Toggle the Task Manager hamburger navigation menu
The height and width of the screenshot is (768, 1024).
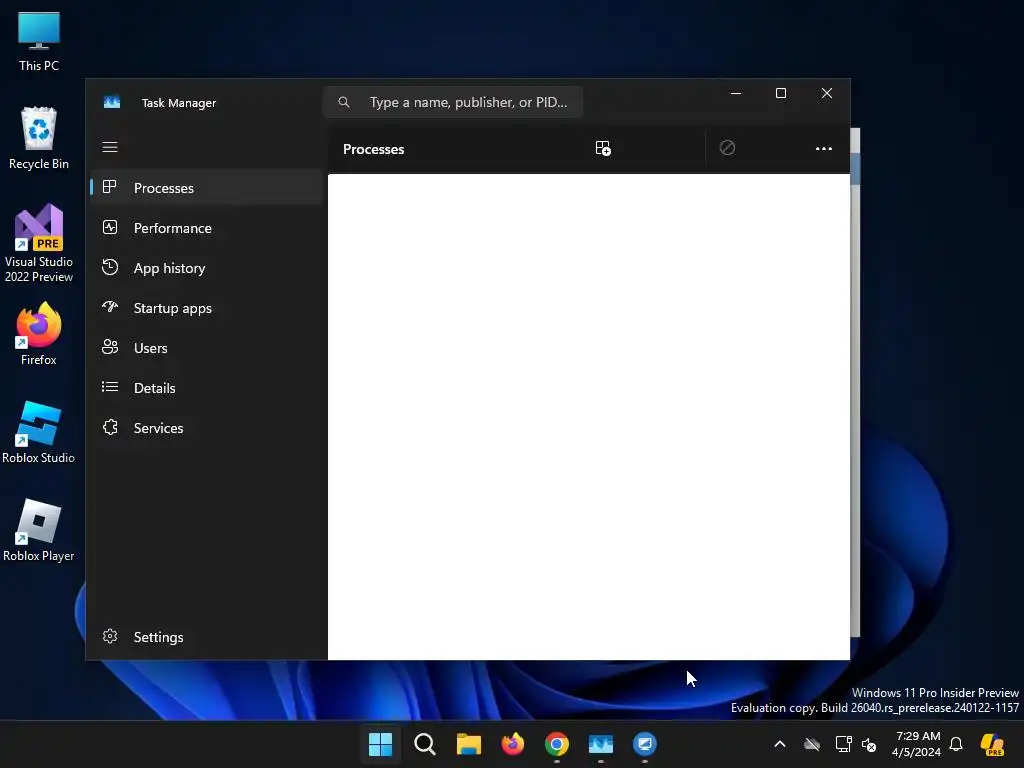(x=110, y=147)
